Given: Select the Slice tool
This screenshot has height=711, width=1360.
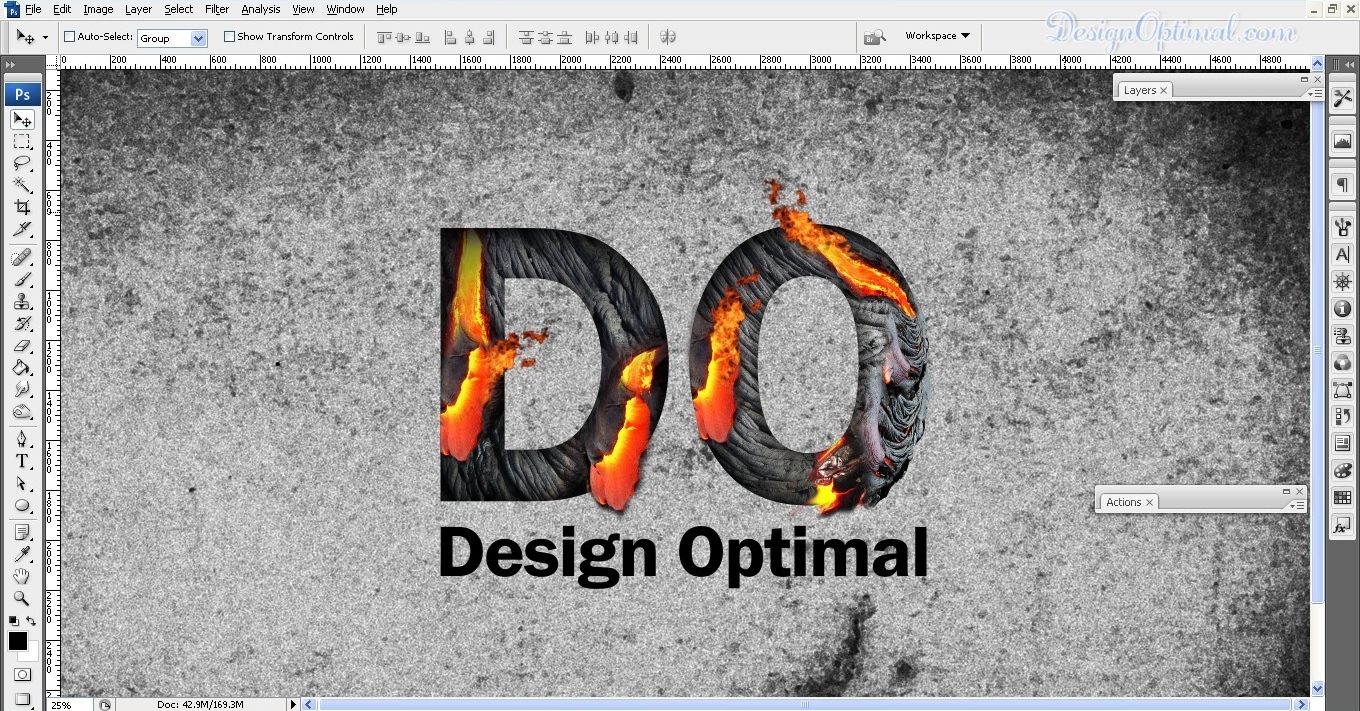Looking at the screenshot, I should 22,229.
